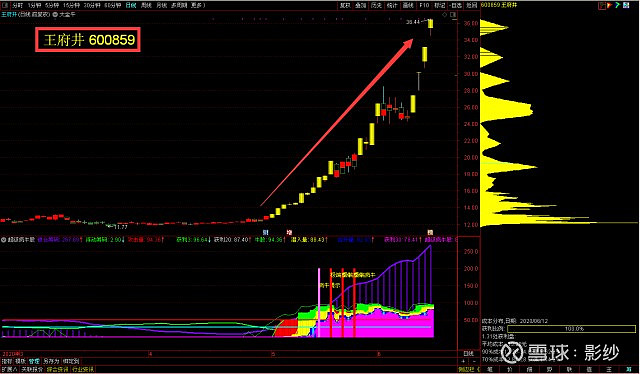The width and height of the screenshot is (640, 374).
Task: Click the red arrow flag icon
Action: click(609, 5)
